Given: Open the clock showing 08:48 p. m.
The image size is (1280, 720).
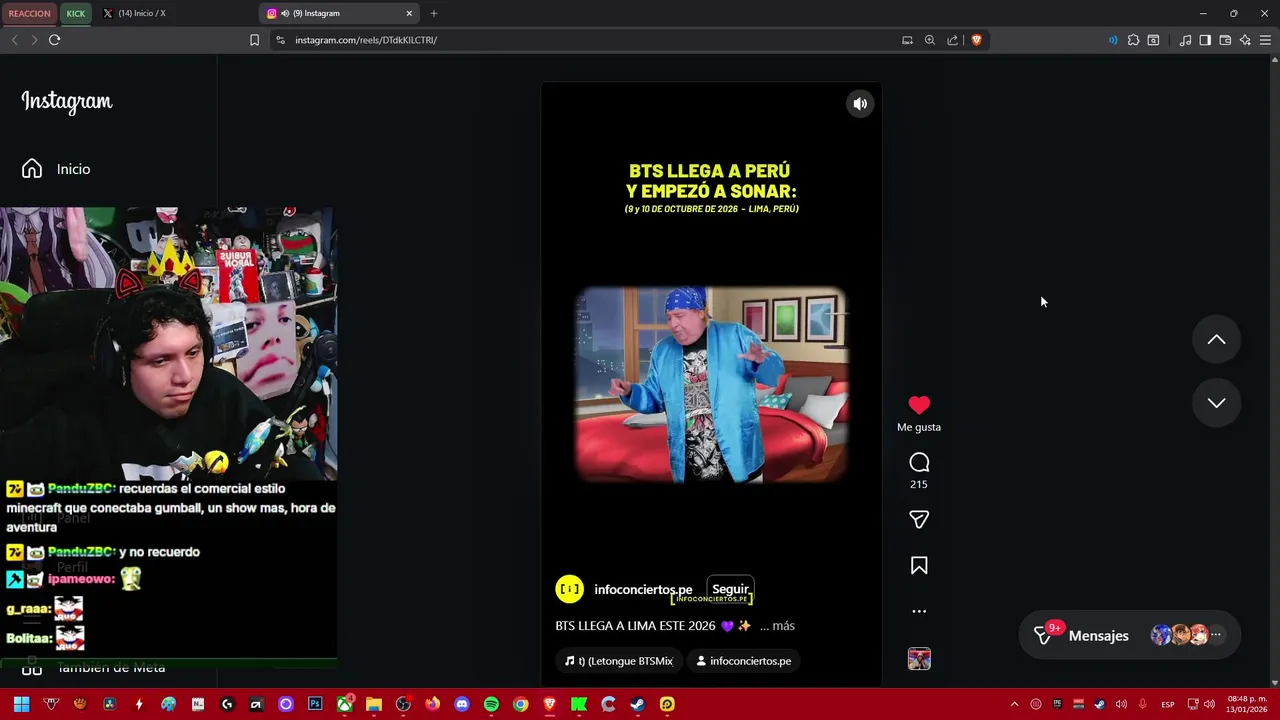Looking at the screenshot, I should click(x=1247, y=704).
